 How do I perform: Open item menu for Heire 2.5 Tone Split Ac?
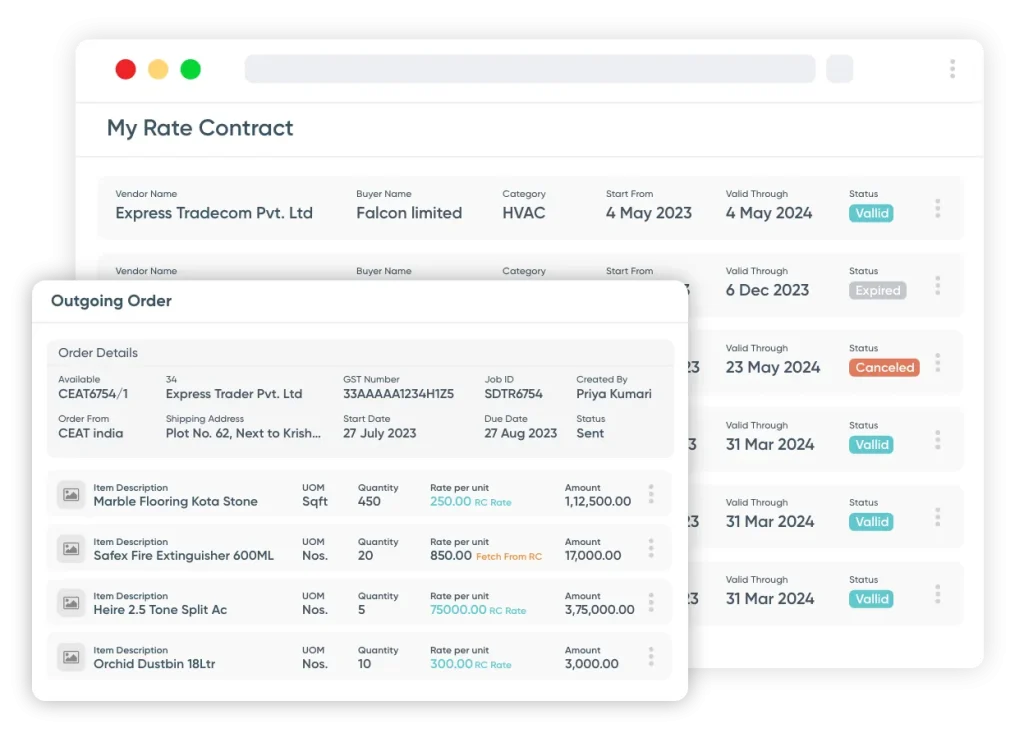(x=651, y=602)
